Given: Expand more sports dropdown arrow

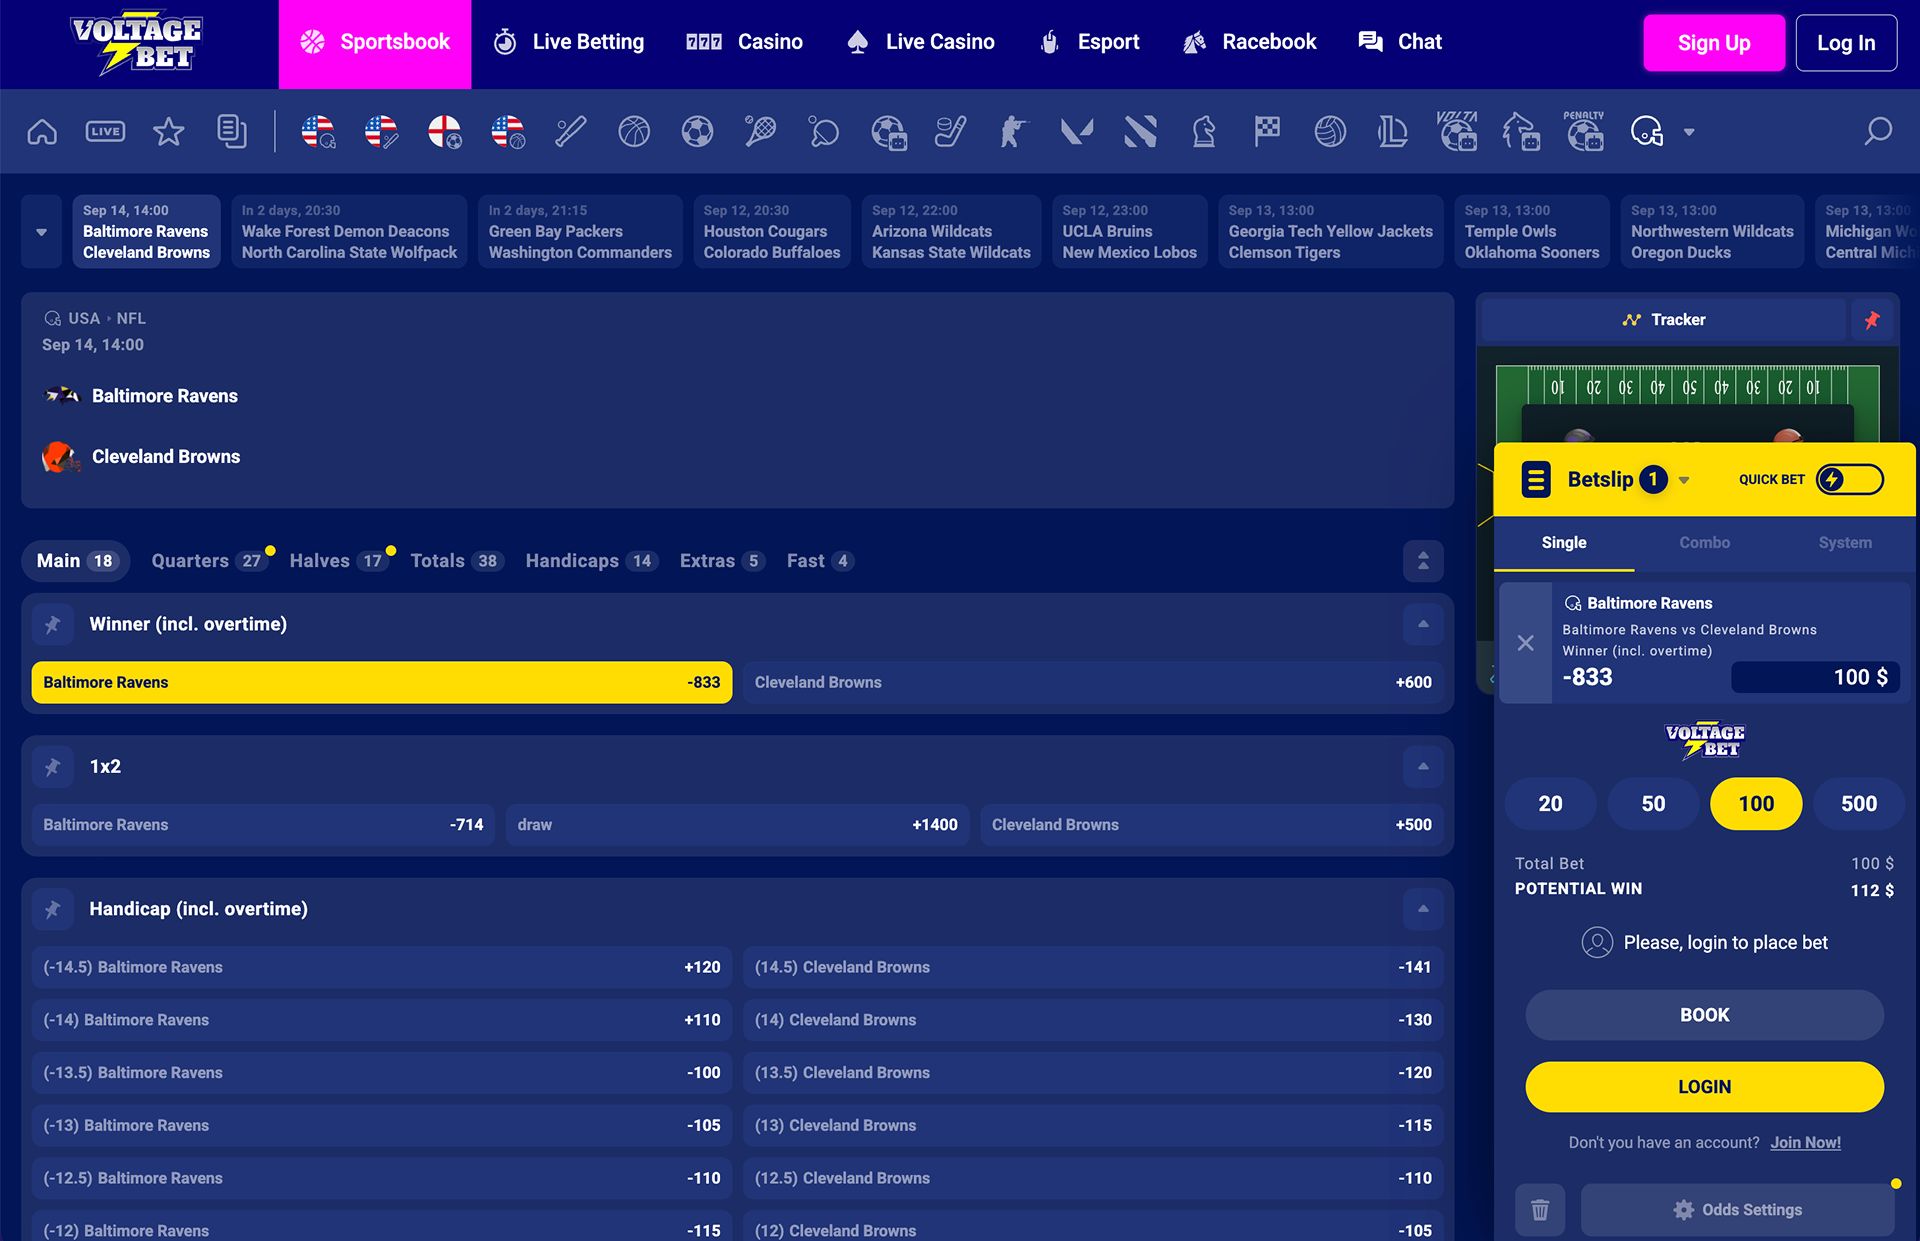Looking at the screenshot, I should 1689,132.
